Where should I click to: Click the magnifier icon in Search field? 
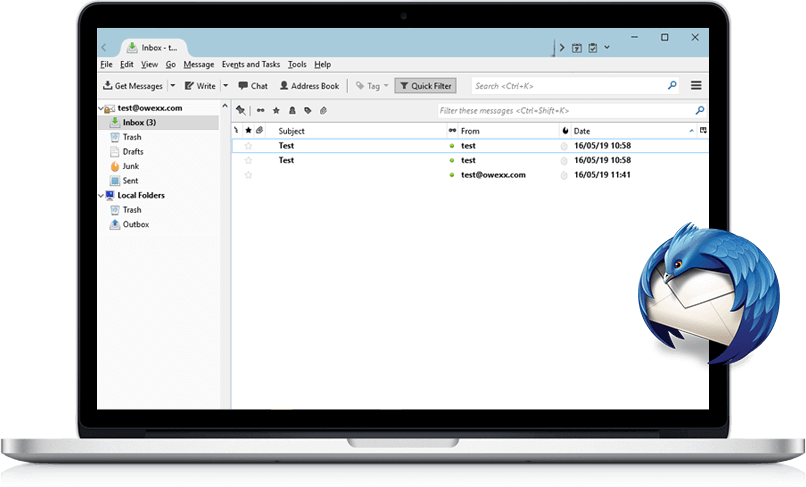(672, 85)
